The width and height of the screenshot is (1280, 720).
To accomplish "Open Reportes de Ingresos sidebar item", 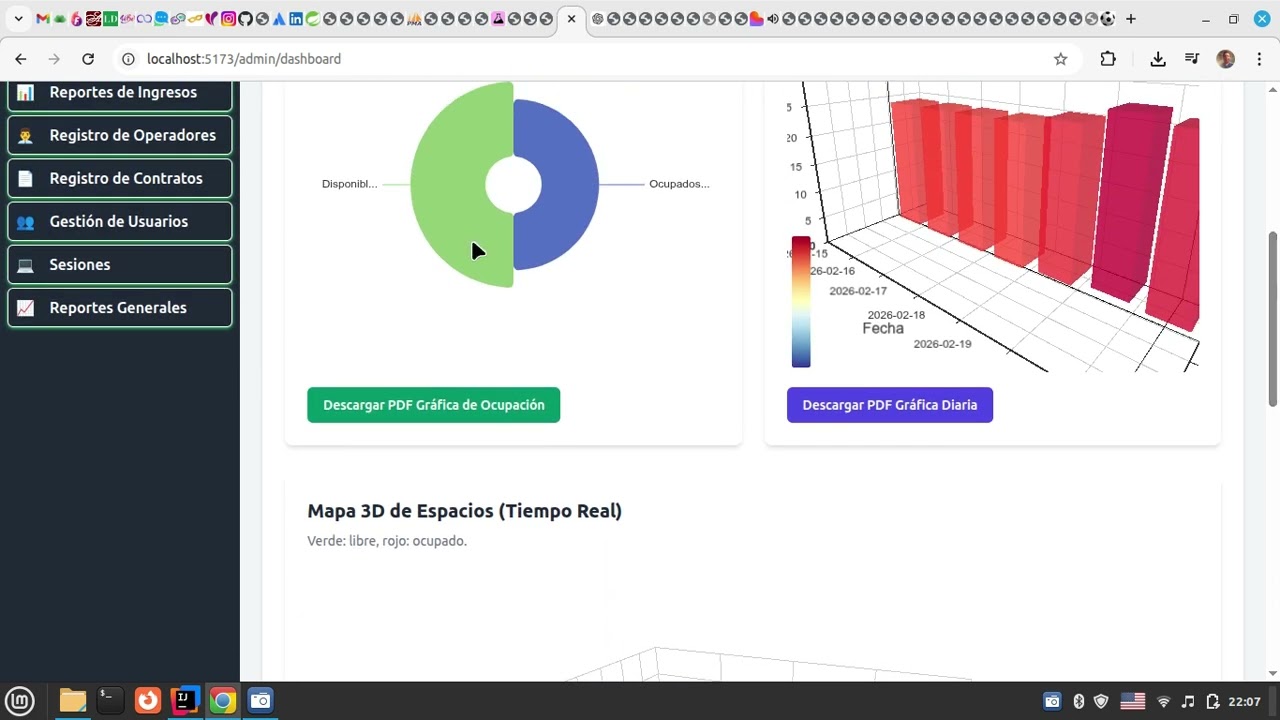I will [120, 92].
